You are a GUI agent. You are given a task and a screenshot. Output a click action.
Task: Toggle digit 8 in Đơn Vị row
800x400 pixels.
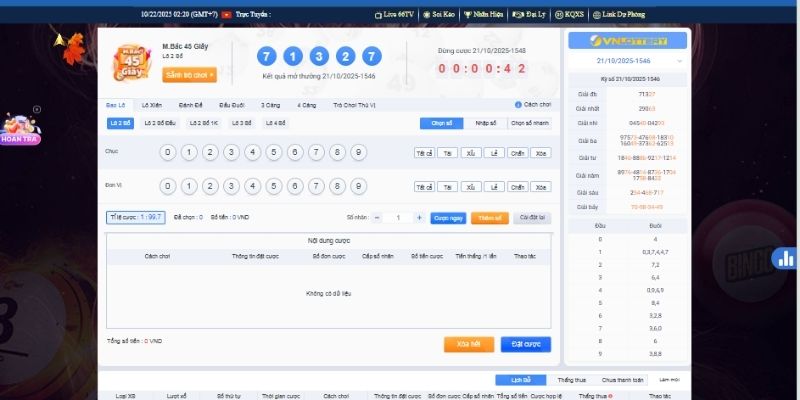point(337,186)
